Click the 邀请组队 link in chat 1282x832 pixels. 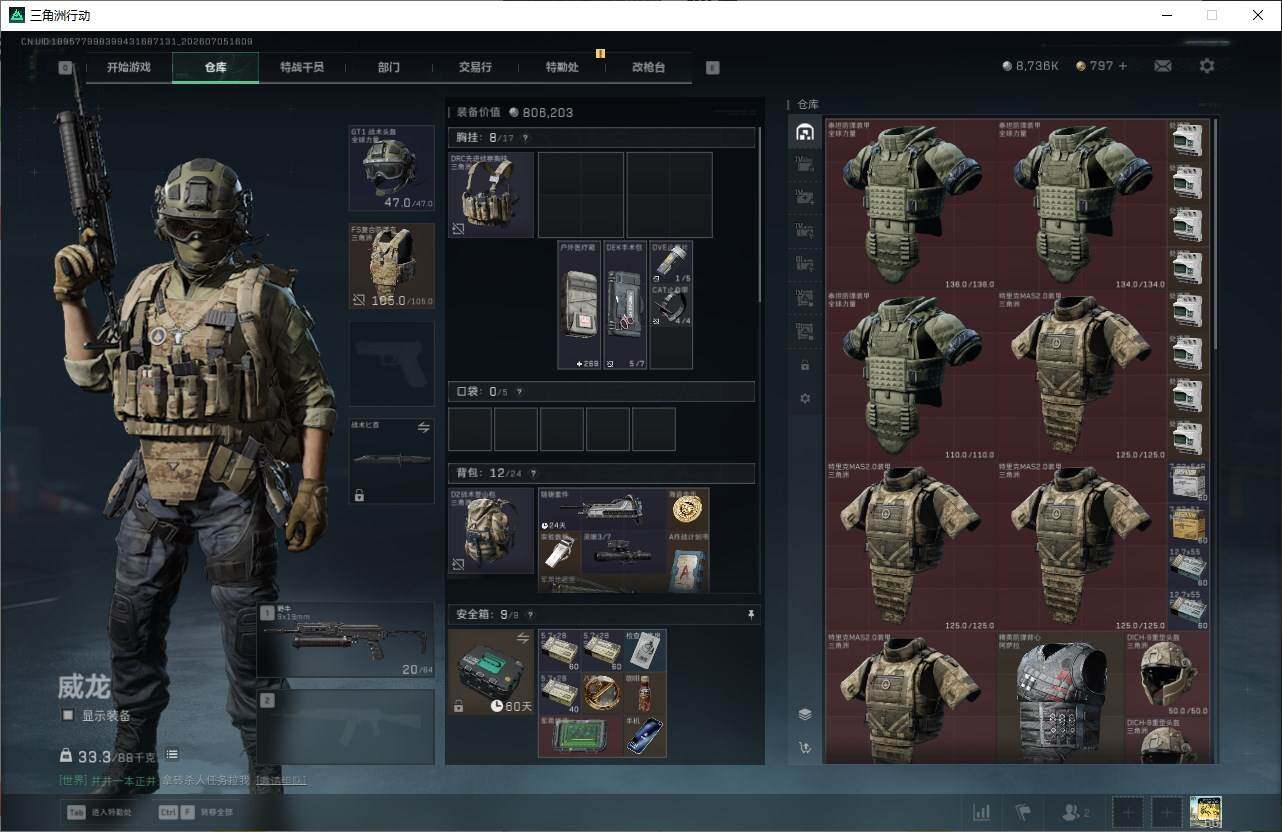(281, 780)
